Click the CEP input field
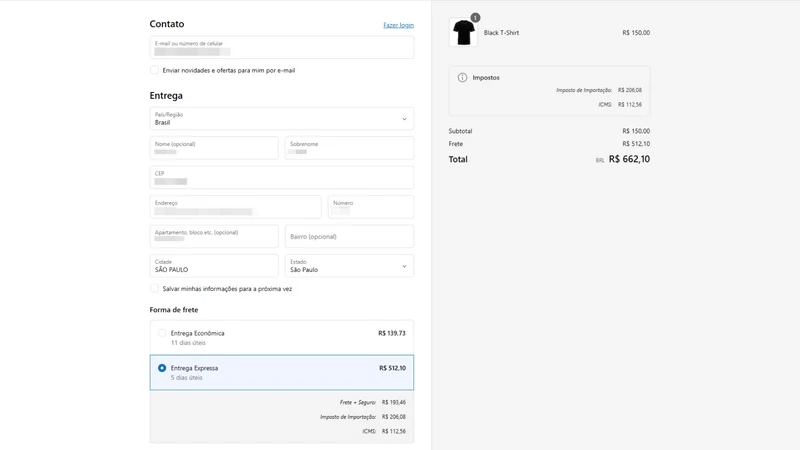 point(282,178)
